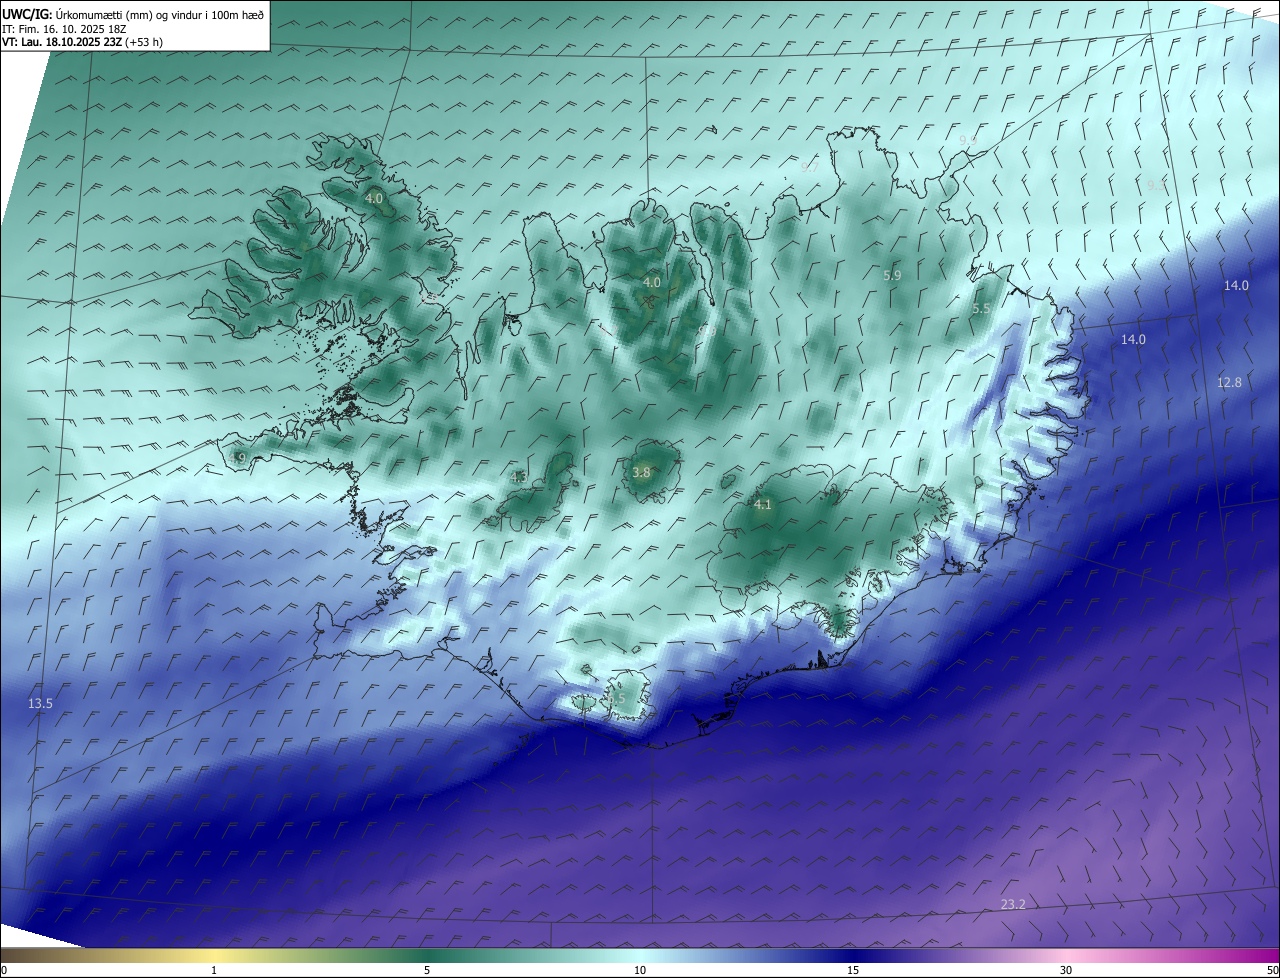Click the 9.3 value label
Image resolution: width=1280 pixels, height=978 pixels.
coord(1156,185)
